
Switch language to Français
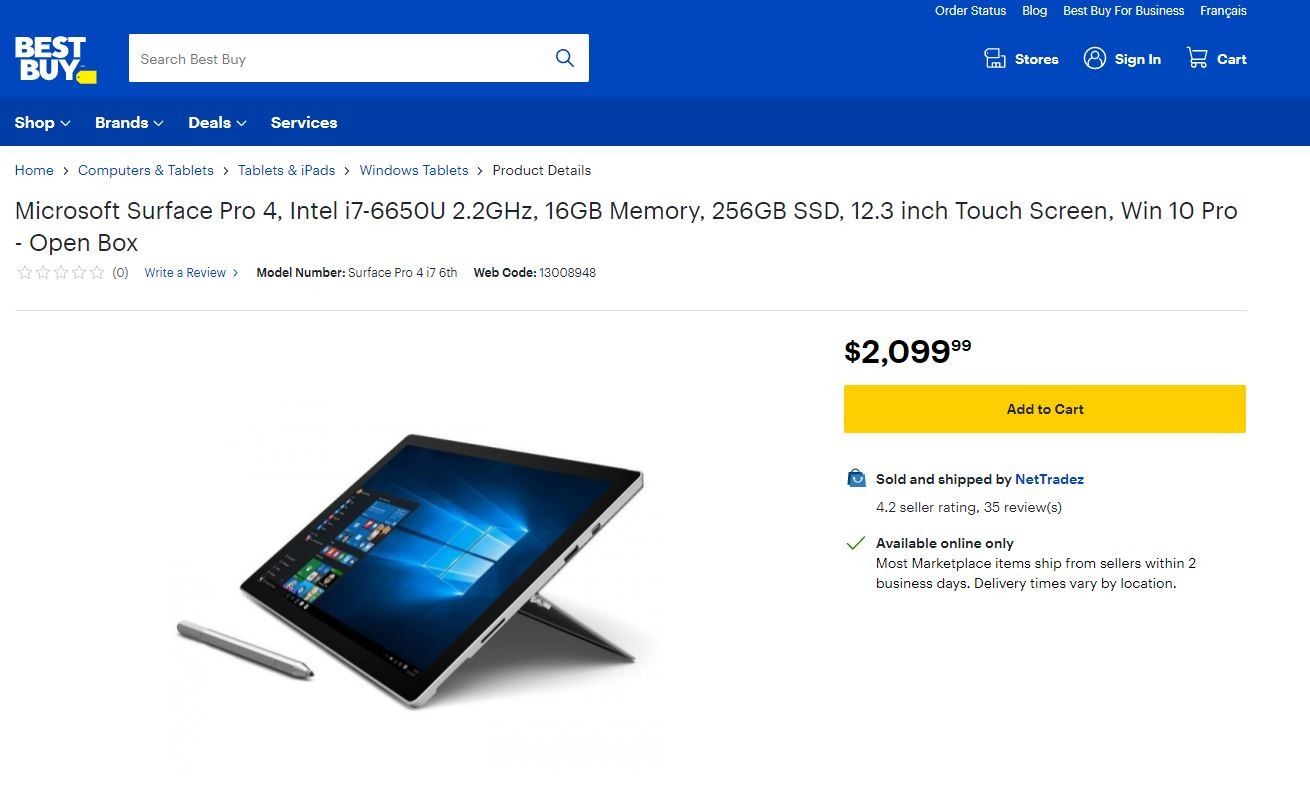(1223, 11)
